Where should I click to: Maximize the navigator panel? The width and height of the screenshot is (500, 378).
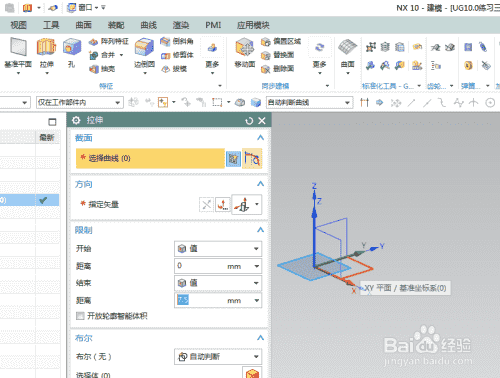(x=52, y=122)
